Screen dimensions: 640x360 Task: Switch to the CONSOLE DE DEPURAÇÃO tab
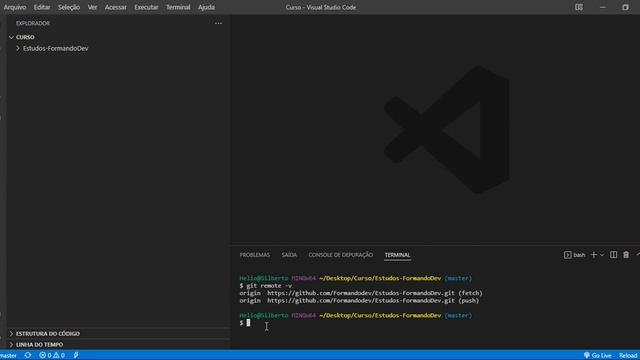point(340,255)
